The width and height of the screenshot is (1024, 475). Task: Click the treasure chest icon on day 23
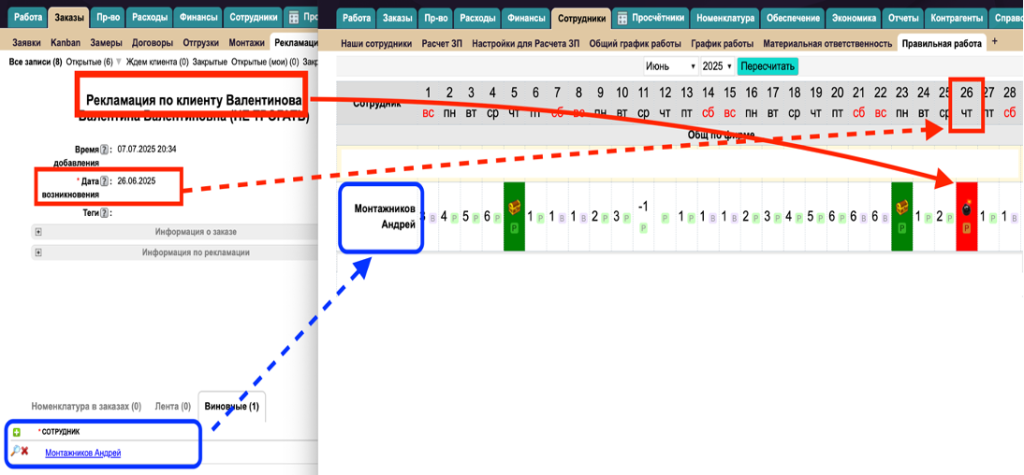[x=901, y=209]
